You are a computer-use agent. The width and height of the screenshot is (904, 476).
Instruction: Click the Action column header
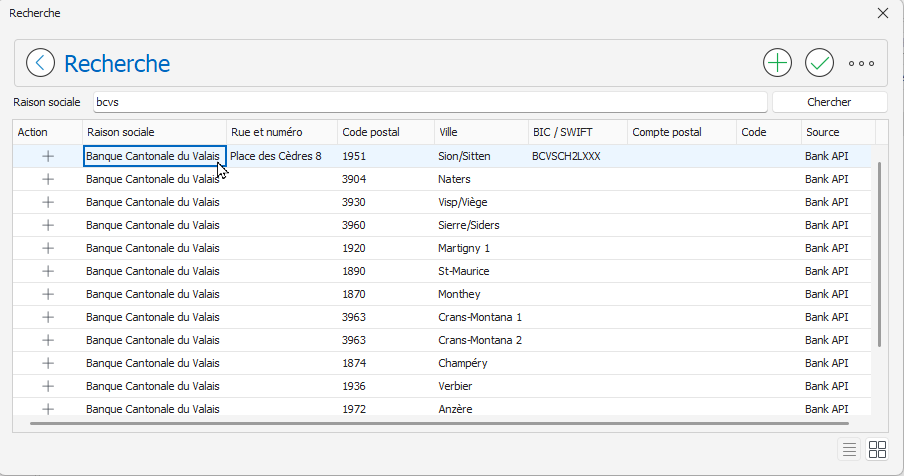tap(48, 132)
